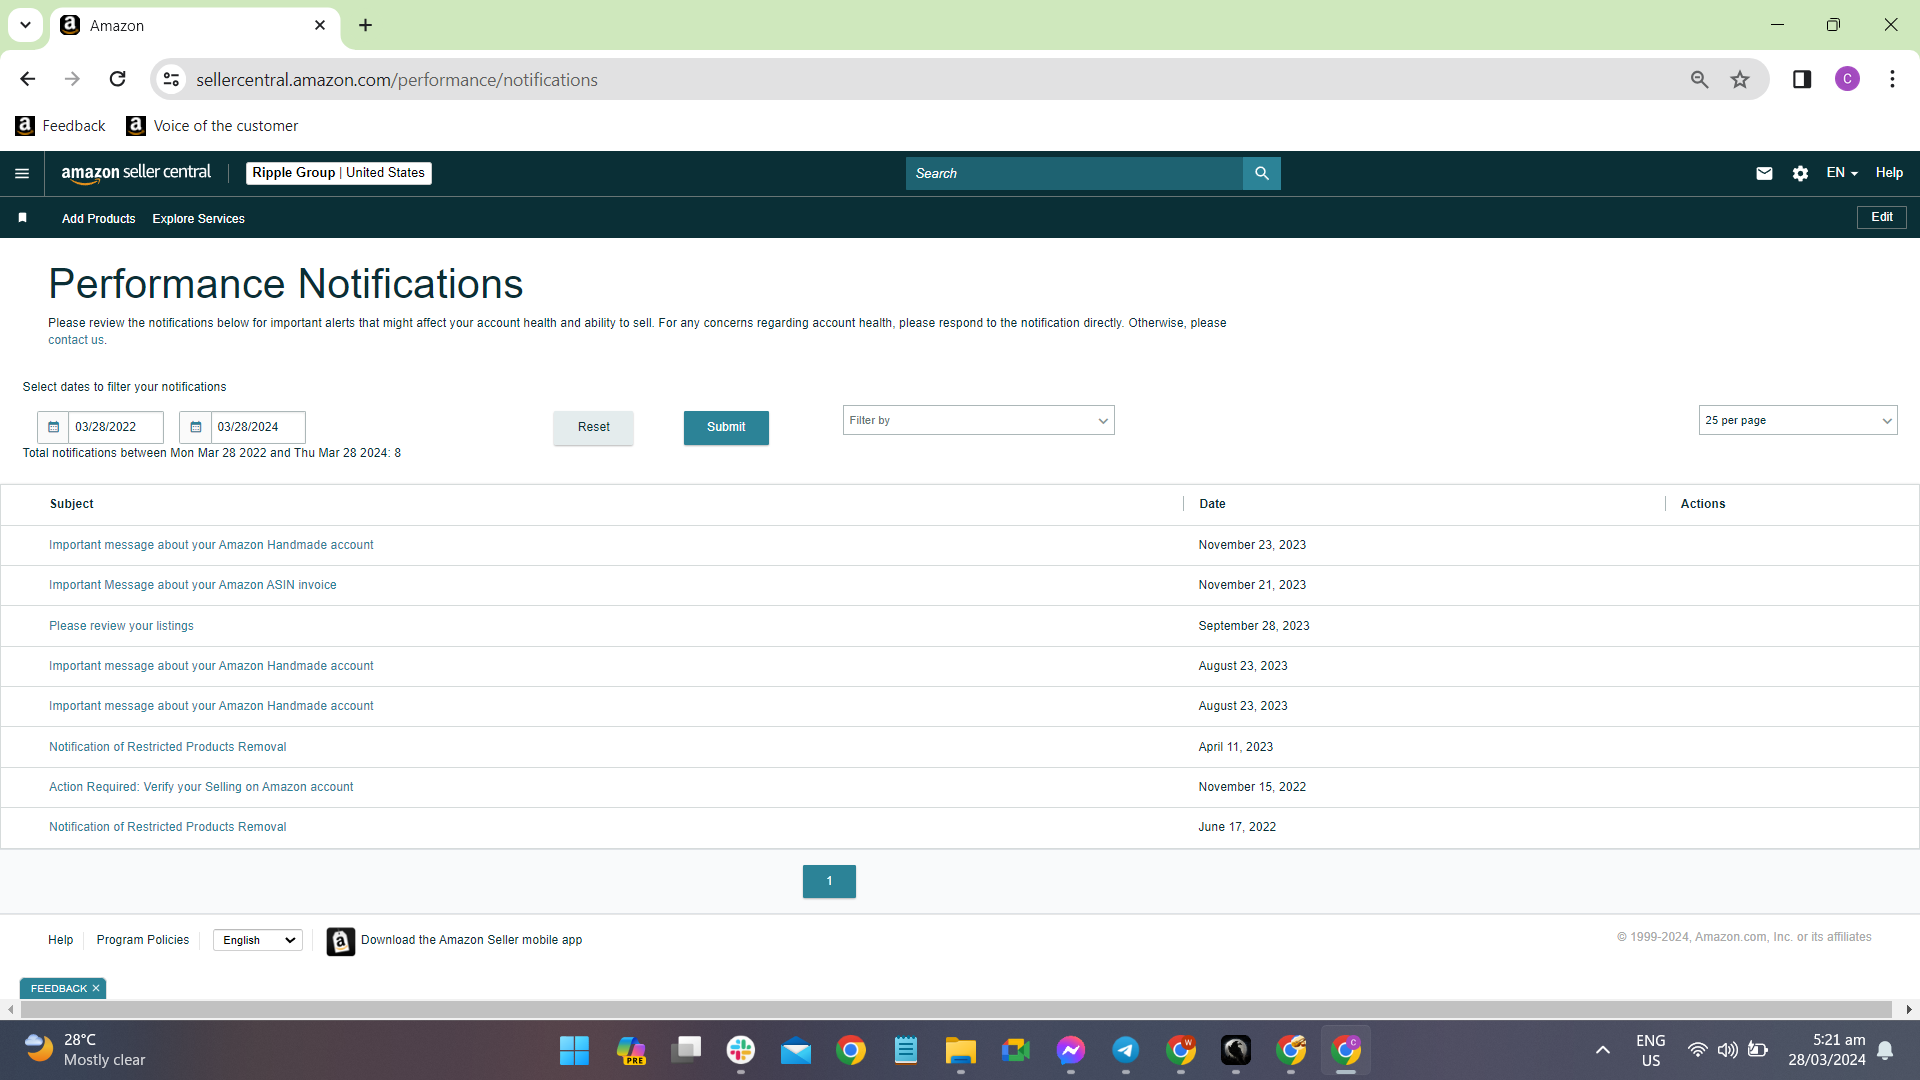Screen dimensions: 1920x1080
Task: Open the Please review your listings notification
Action: pyautogui.click(x=121, y=626)
